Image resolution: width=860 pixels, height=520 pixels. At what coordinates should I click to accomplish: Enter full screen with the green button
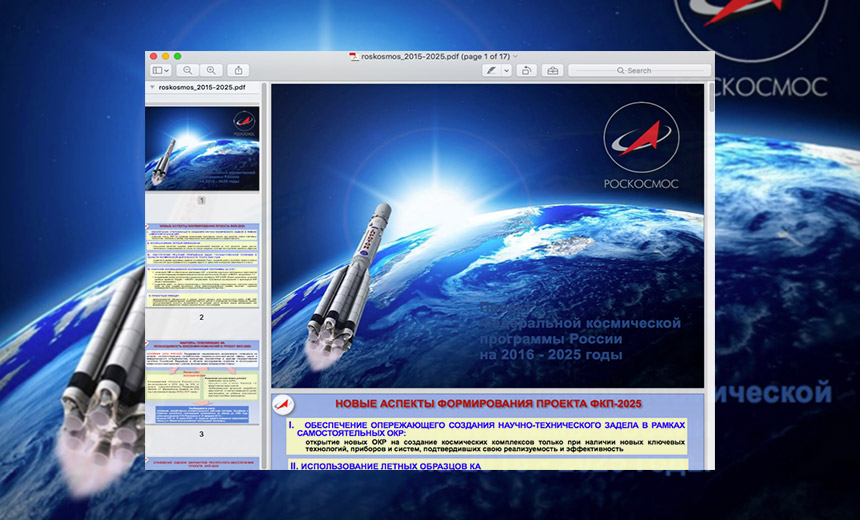click(x=178, y=56)
